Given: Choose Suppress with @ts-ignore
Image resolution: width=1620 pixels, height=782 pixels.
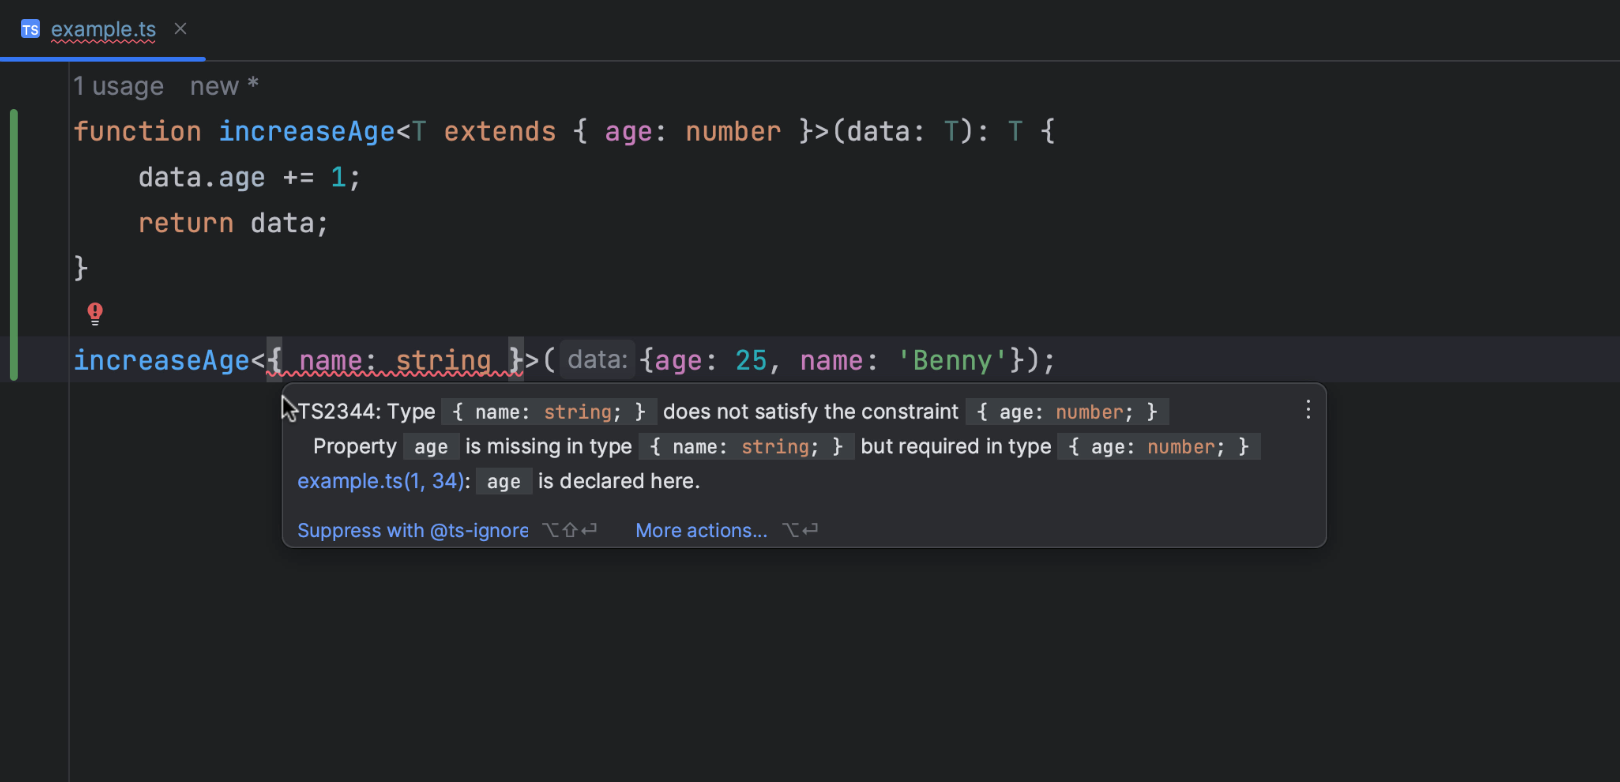Looking at the screenshot, I should pos(412,531).
